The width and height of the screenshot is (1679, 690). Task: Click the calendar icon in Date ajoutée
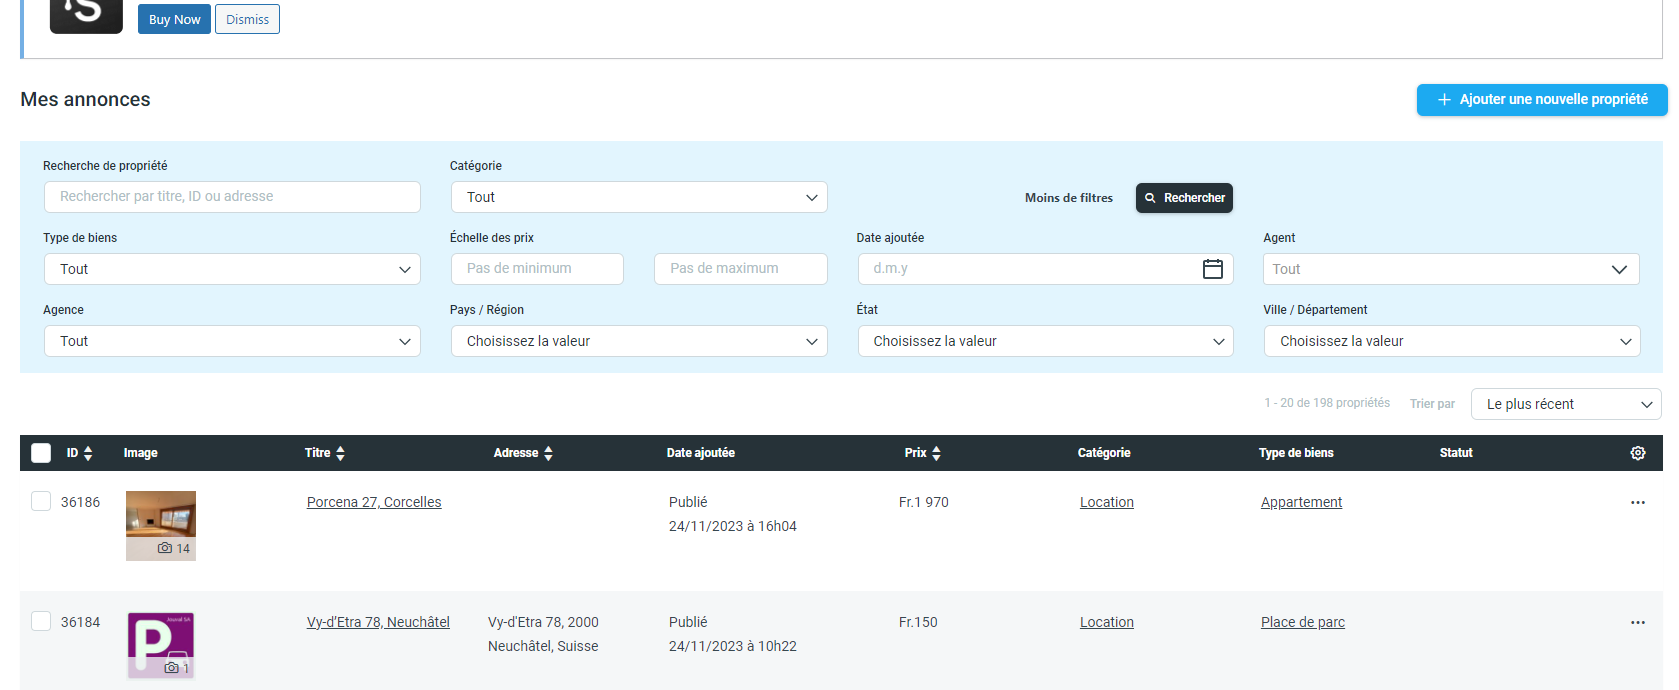[x=1212, y=269]
